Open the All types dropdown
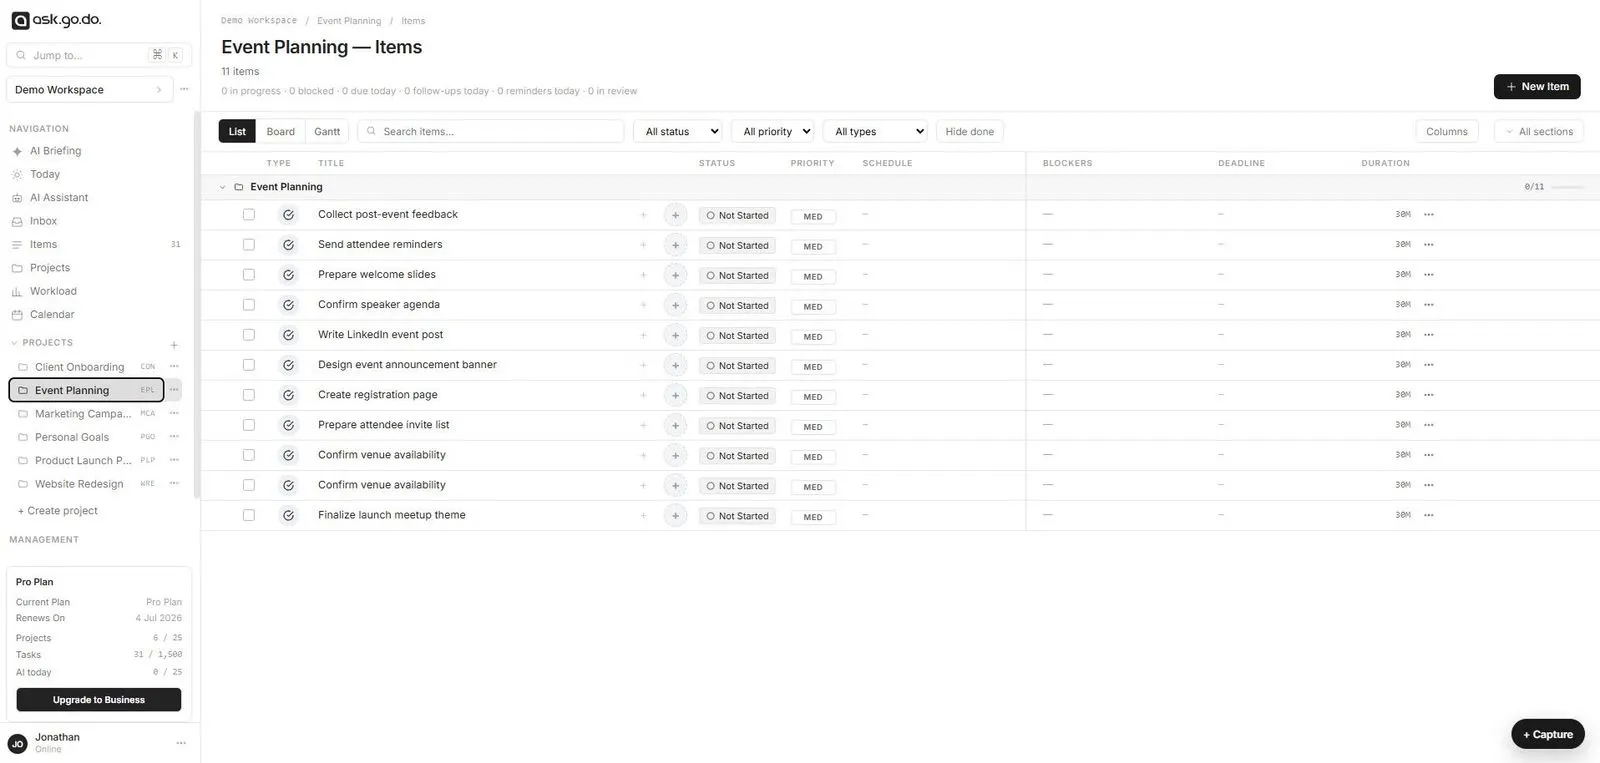 point(875,131)
